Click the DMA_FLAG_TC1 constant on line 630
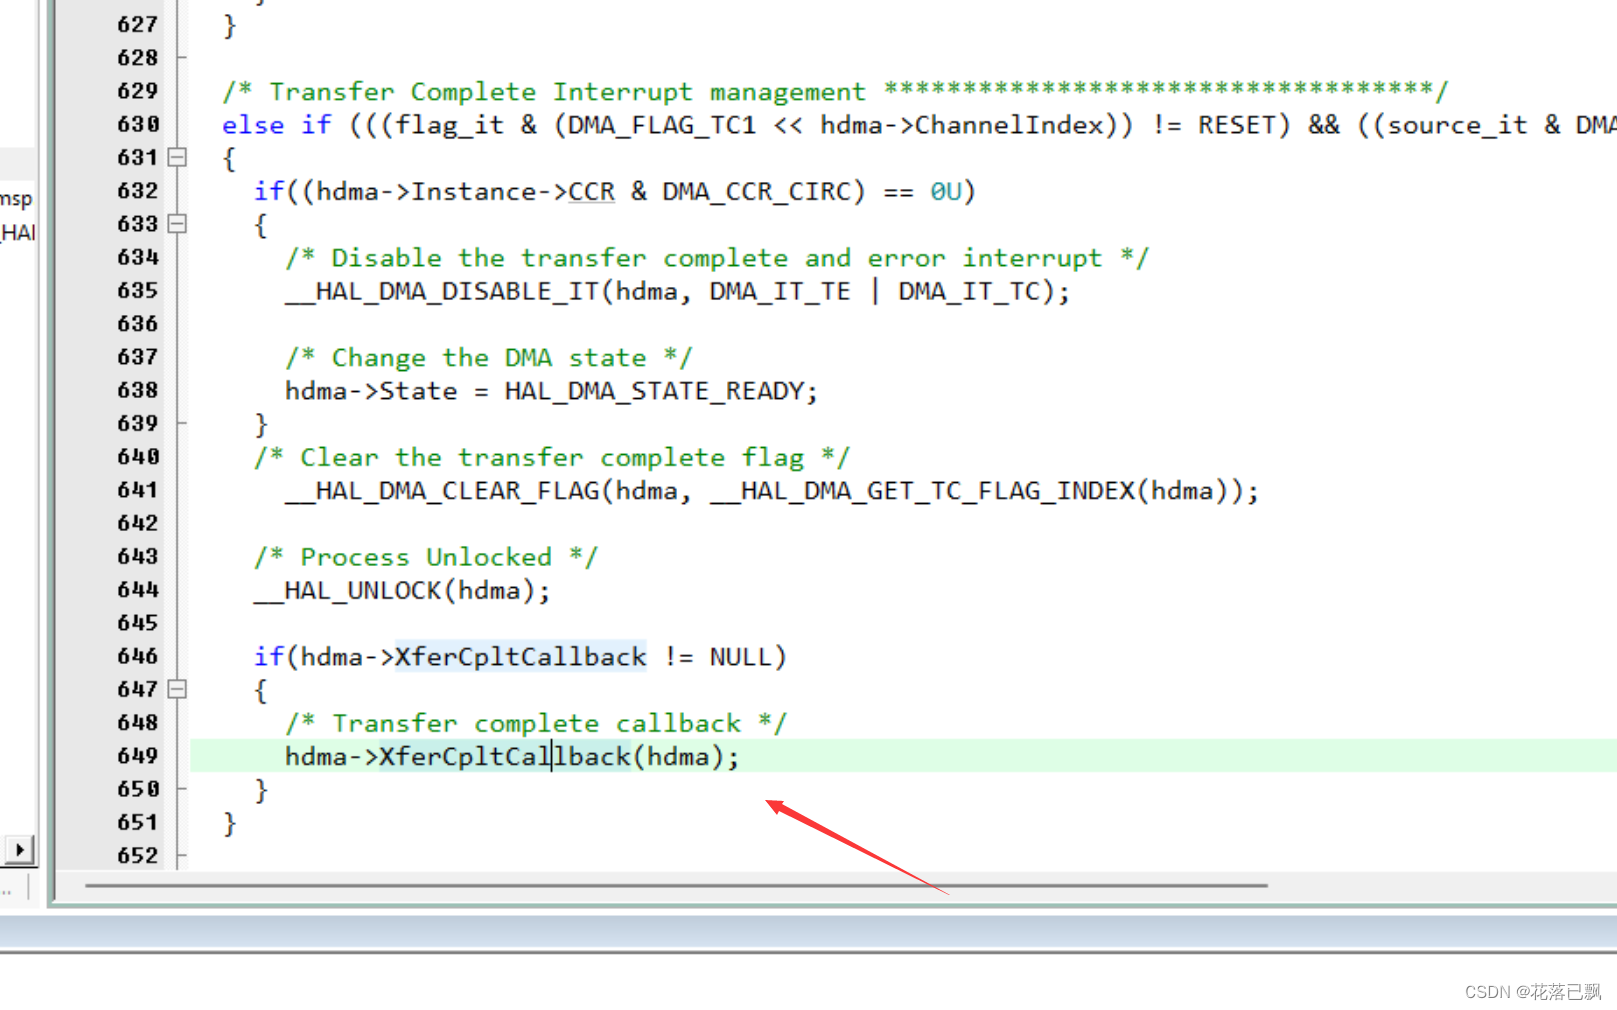 (662, 125)
